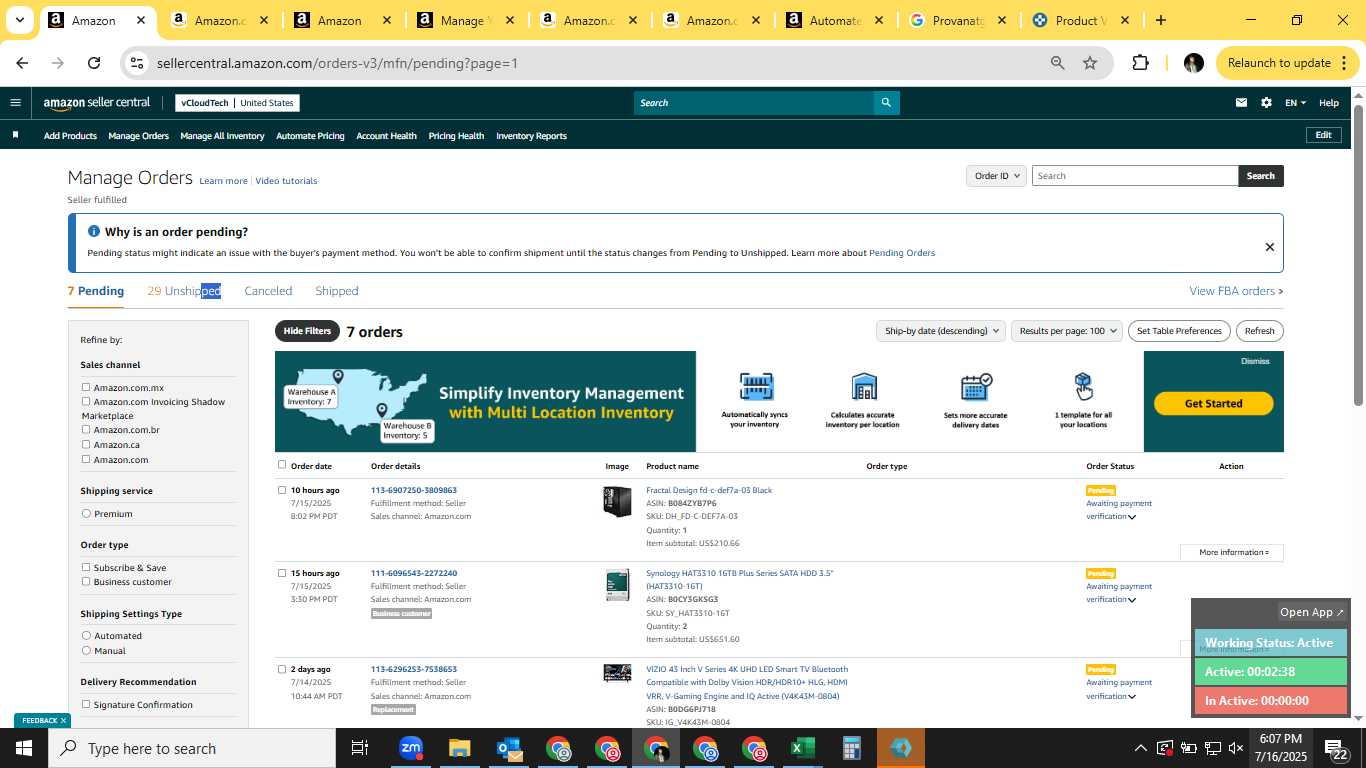Close the Feedback tag with X
Image resolution: width=1366 pixels, height=768 pixels.
tap(63, 720)
